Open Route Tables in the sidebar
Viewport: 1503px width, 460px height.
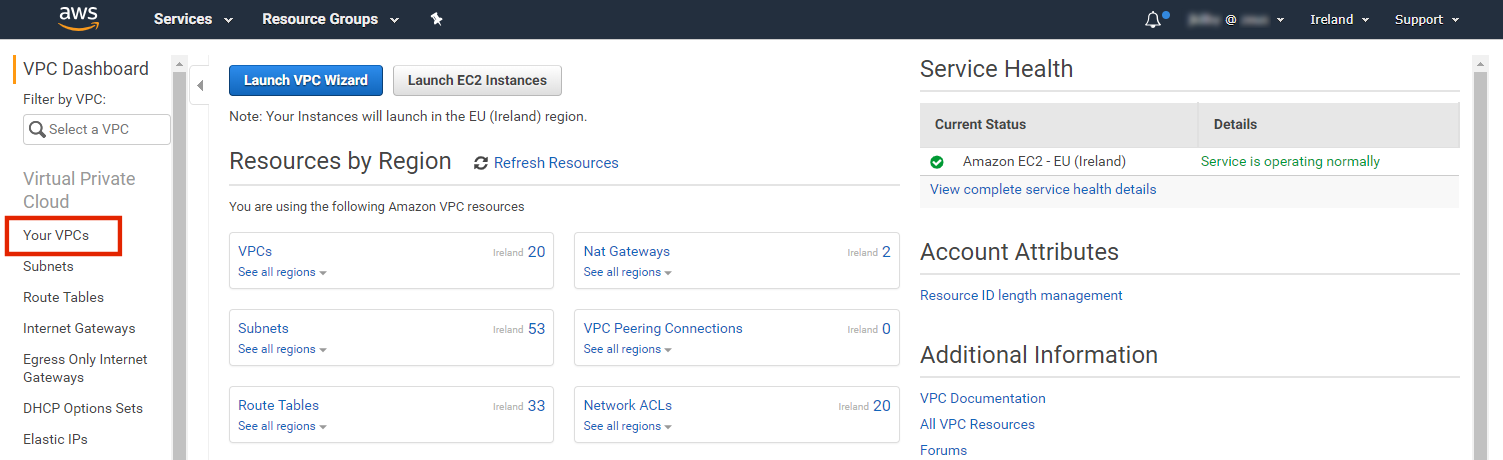(x=63, y=297)
